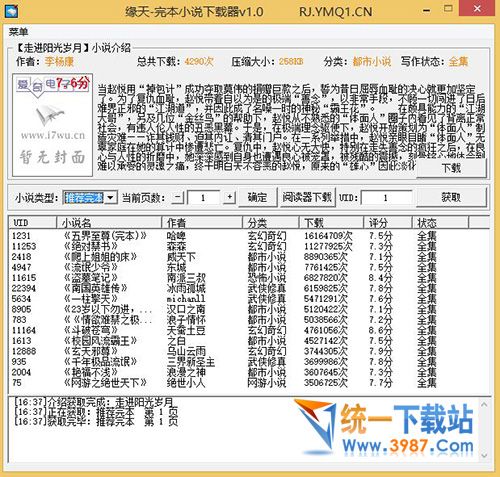Screen dimensions: 500x477
Task: Click the app icon in title bar
Action: click(11, 11)
